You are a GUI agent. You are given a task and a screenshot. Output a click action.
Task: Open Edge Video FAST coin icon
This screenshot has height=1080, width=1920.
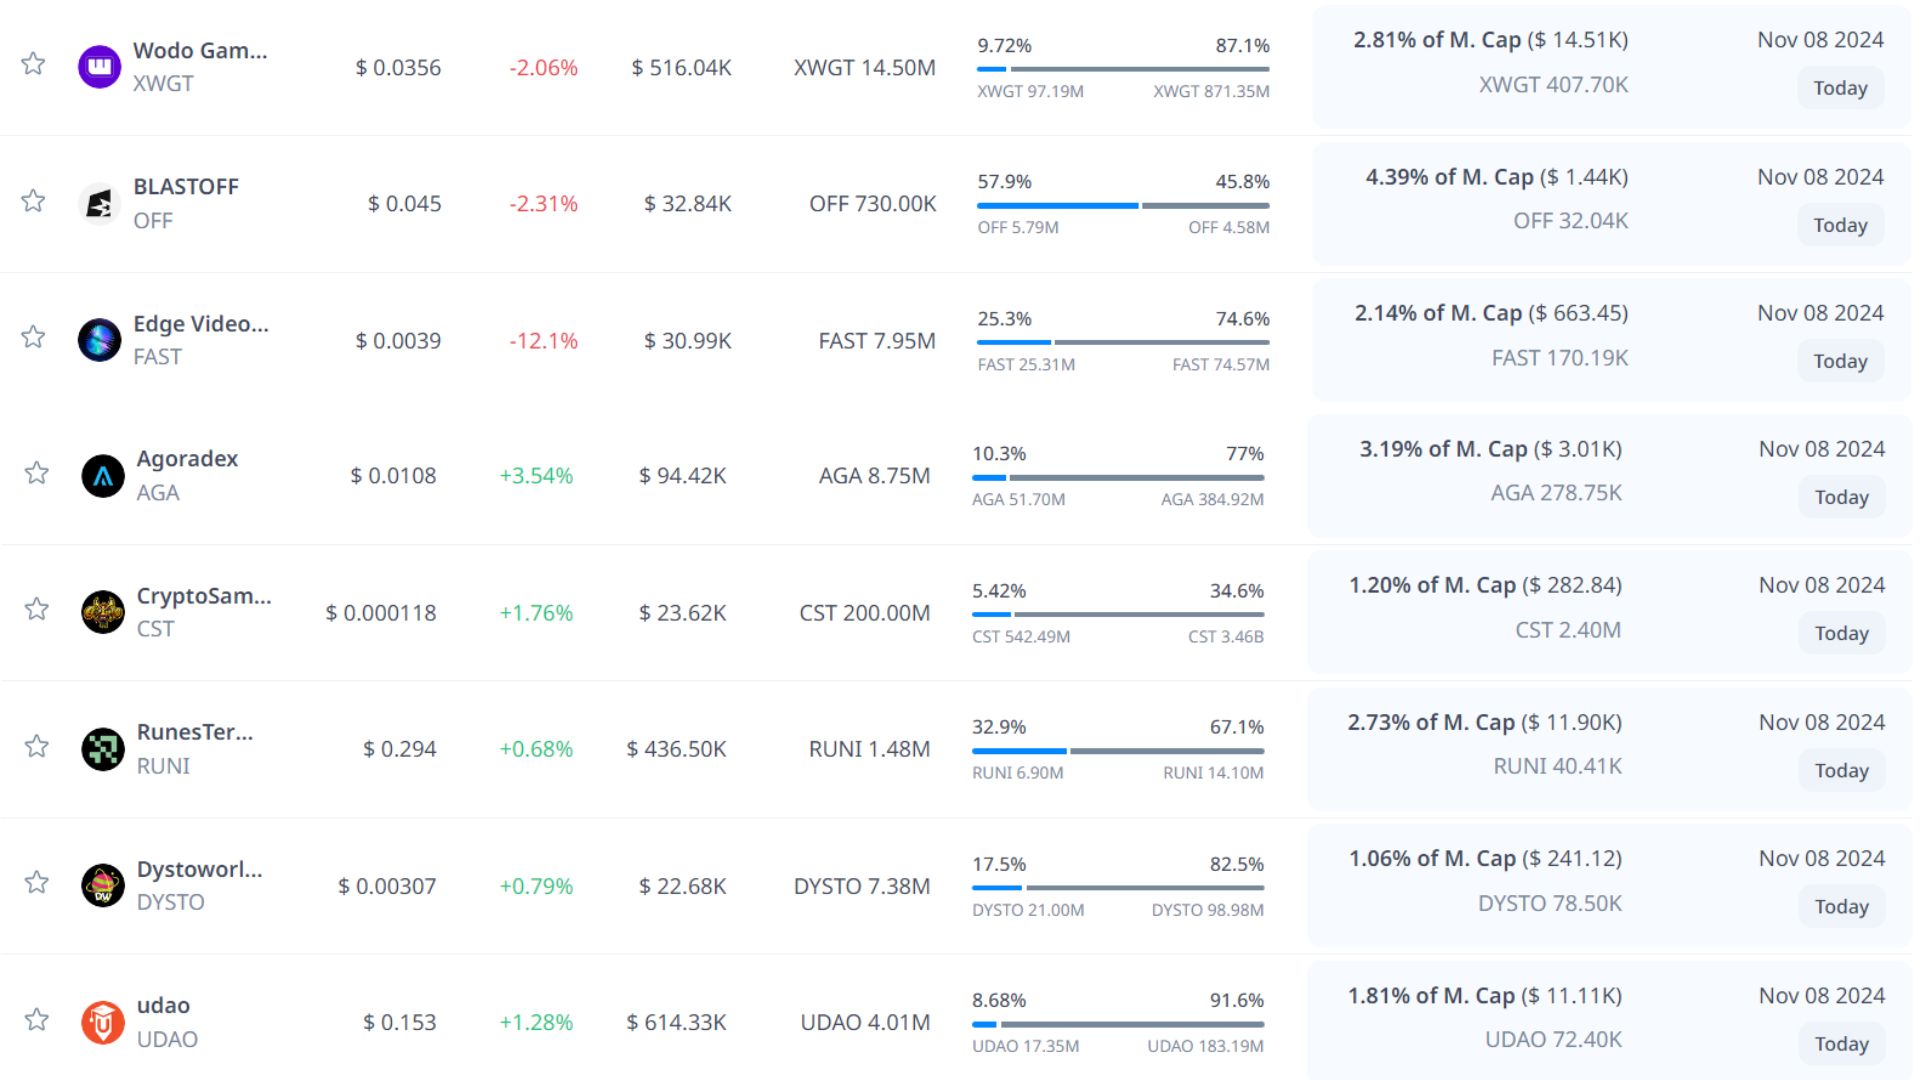pyautogui.click(x=99, y=340)
